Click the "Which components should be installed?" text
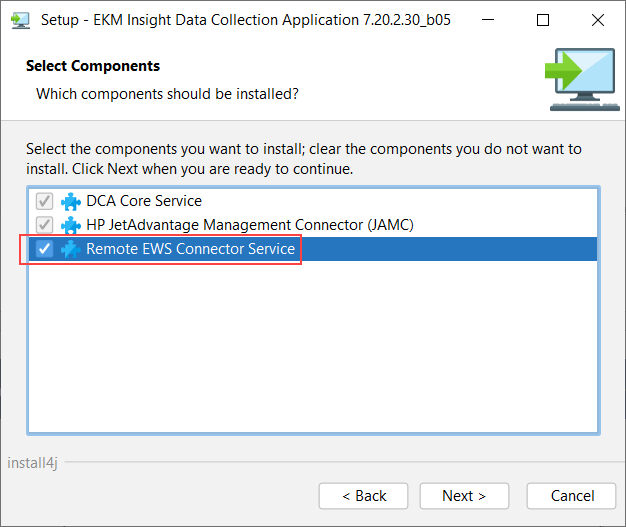 coord(167,94)
